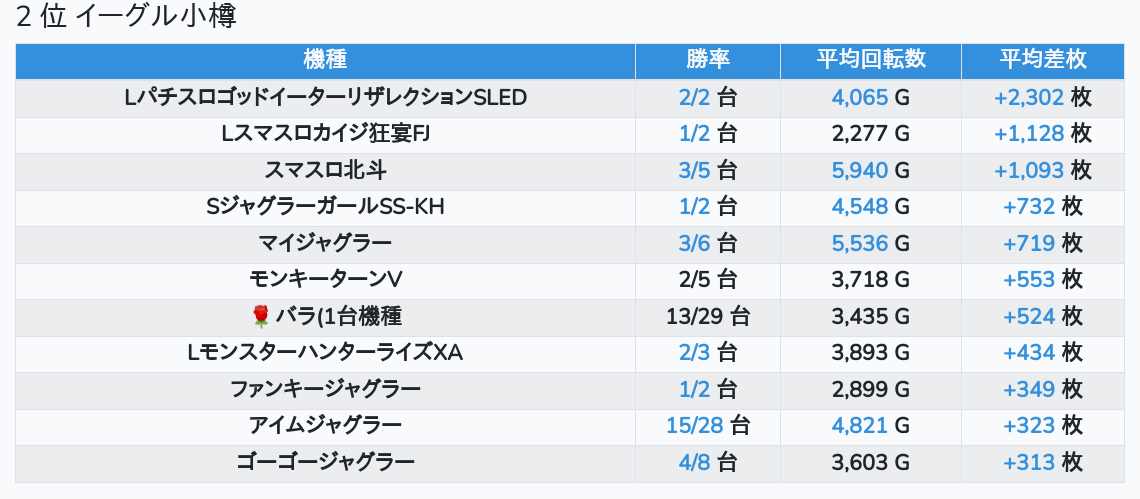Click the 3/6 link for マイジャグラー
This screenshot has height=499, width=1140.
(x=694, y=243)
